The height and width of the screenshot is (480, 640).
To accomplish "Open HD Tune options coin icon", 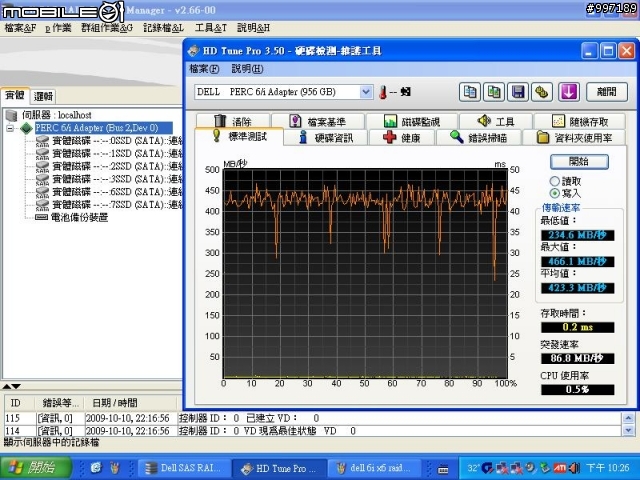I will 542,92.
